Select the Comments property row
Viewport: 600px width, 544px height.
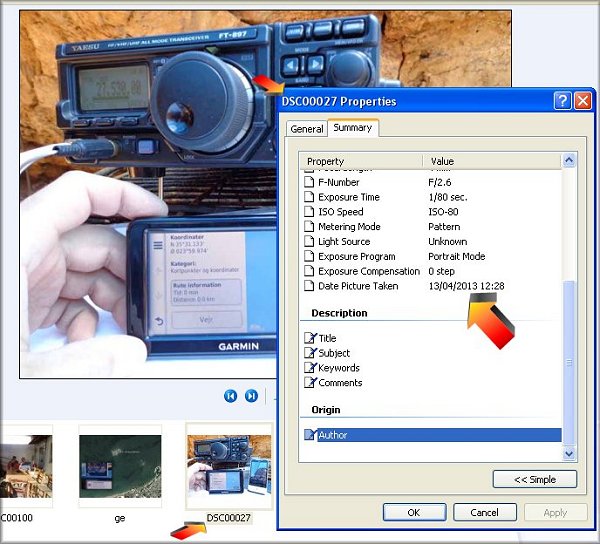click(432, 383)
